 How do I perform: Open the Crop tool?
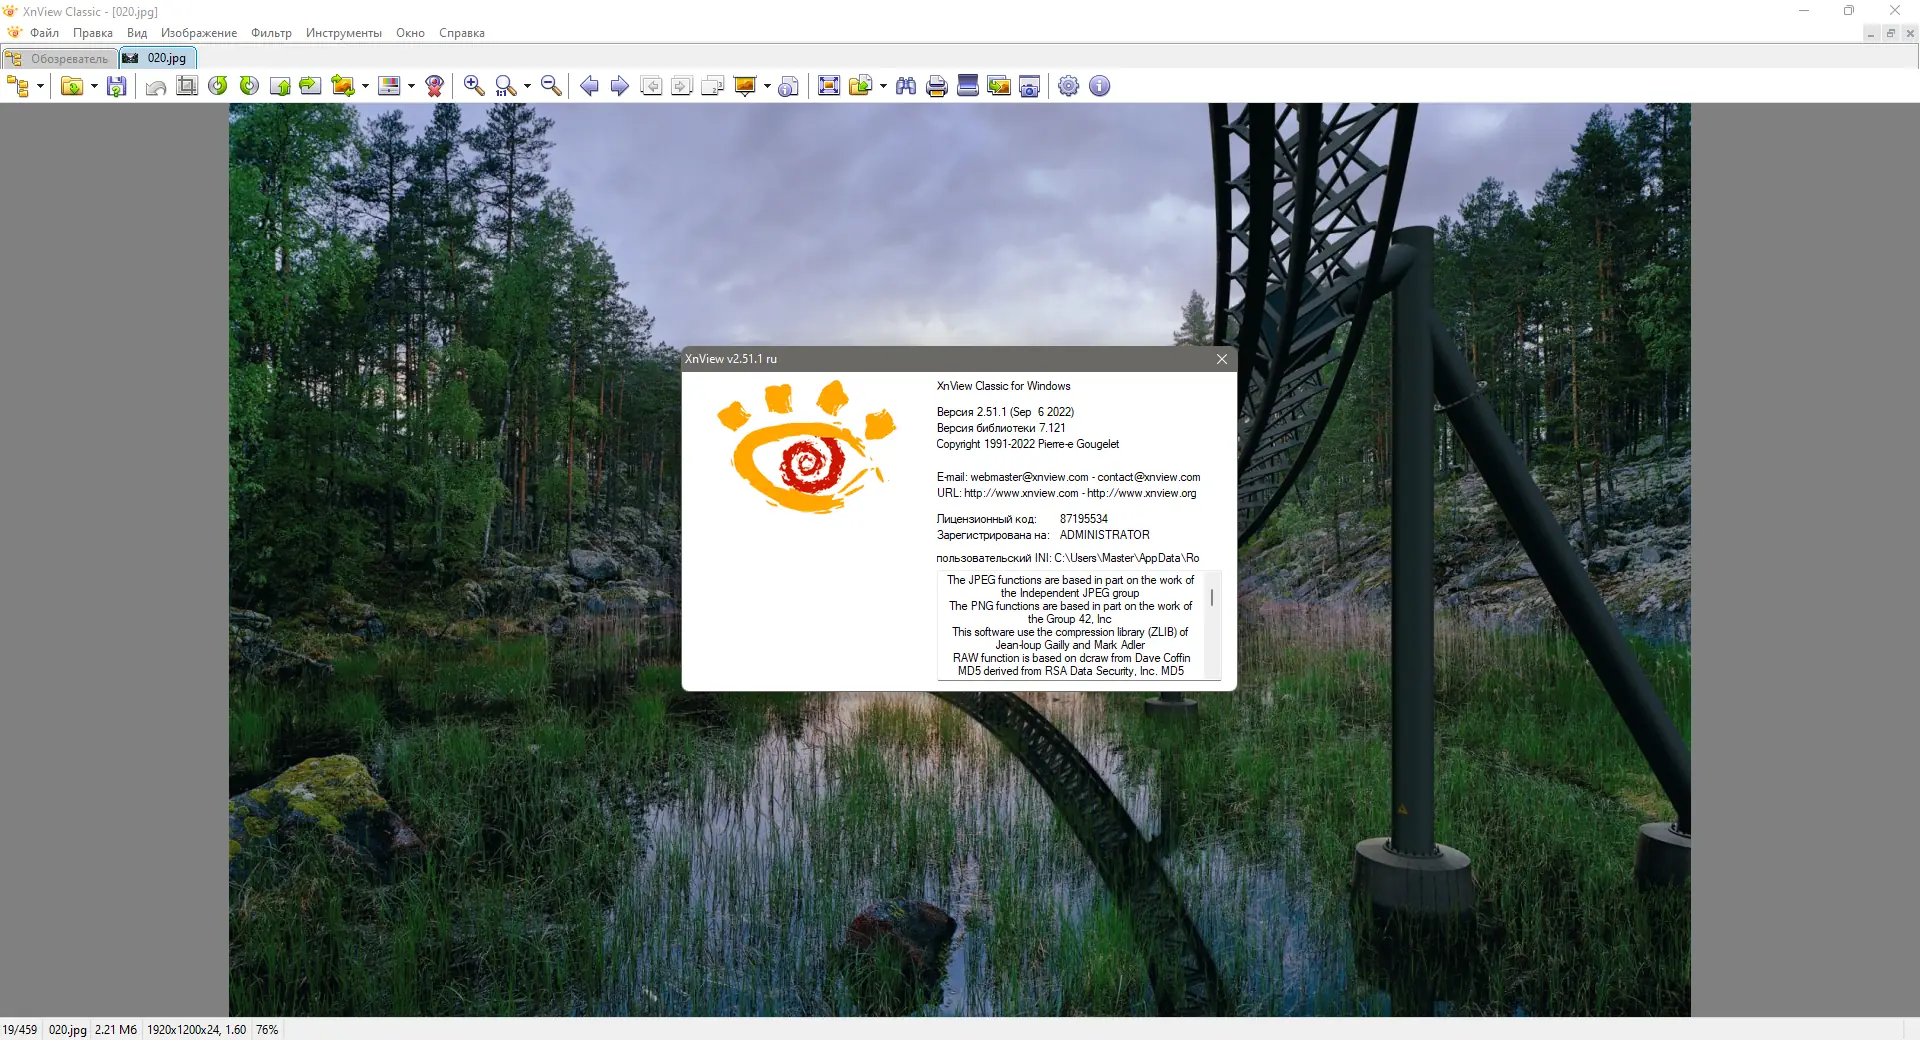click(186, 86)
